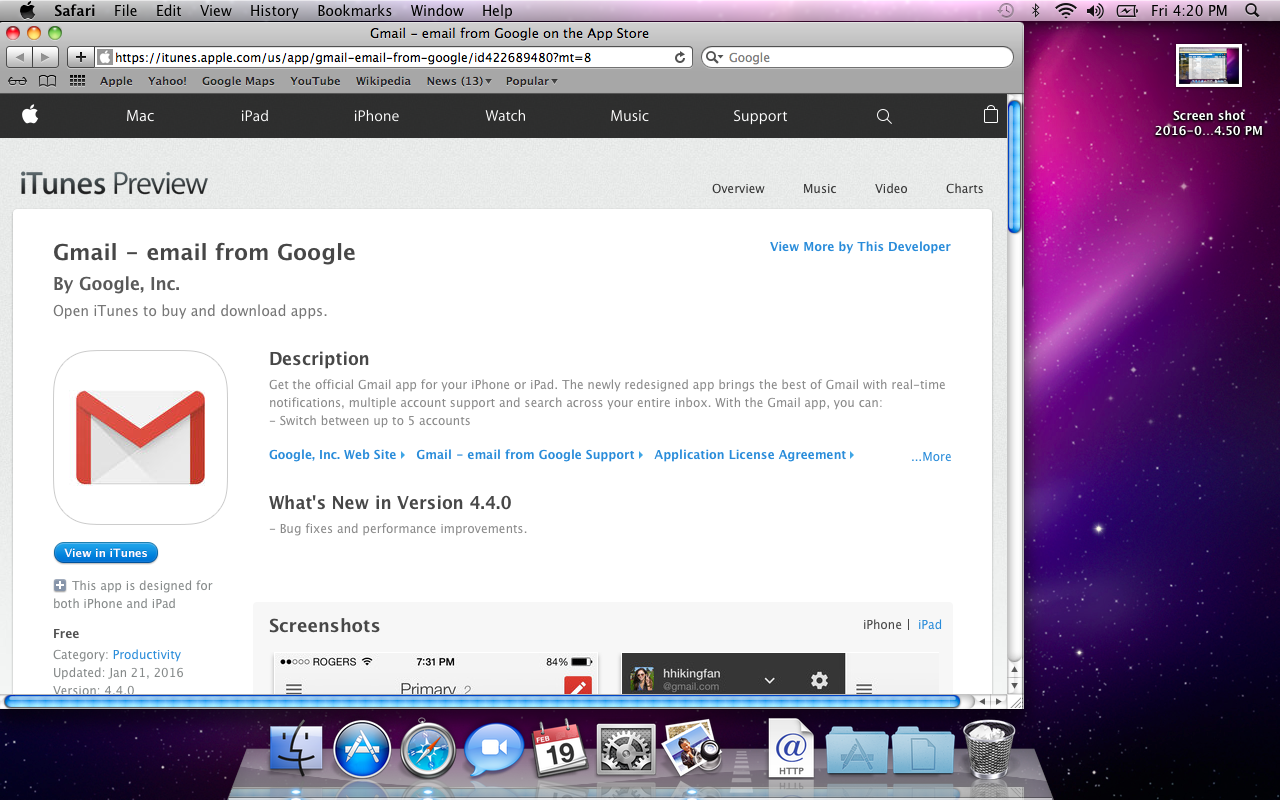Launch App Store from the Dock
This screenshot has width=1280, height=800.
[362, 750]
